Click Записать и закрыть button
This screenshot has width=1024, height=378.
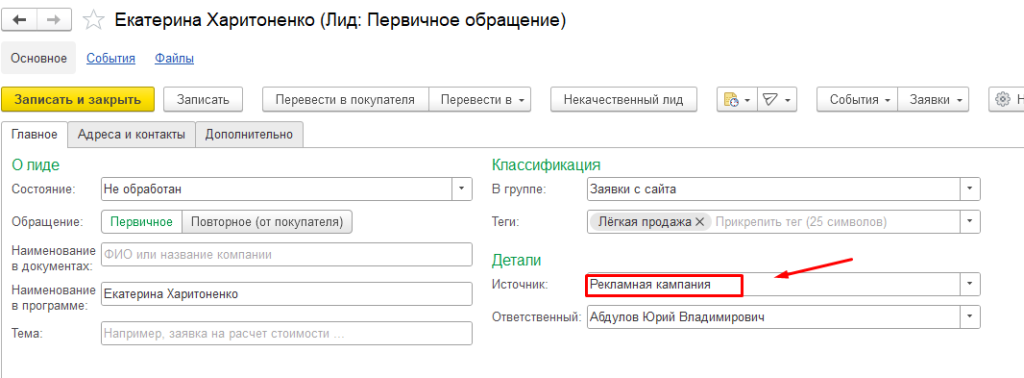point(78,100)
